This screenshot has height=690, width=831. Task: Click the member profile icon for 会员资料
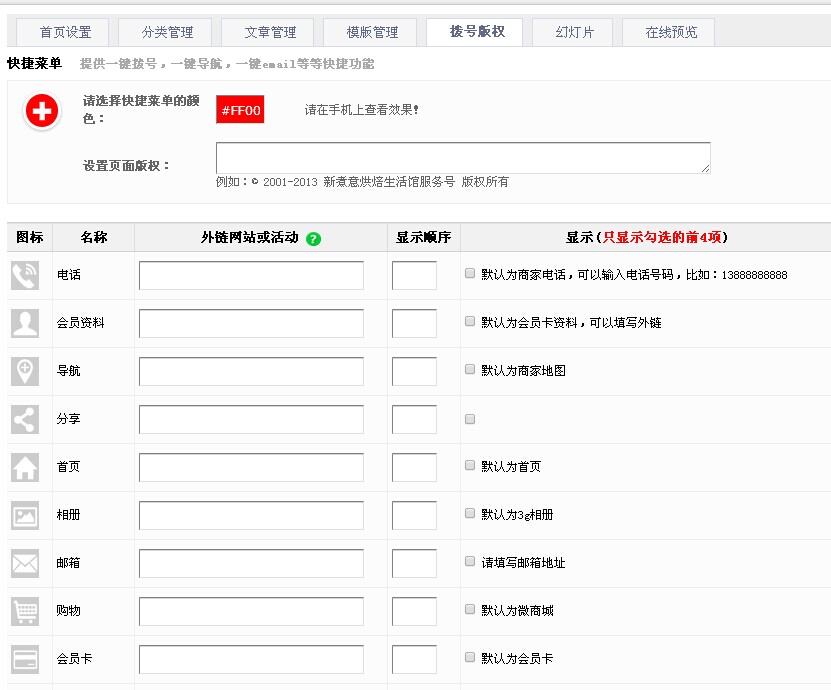click(x=25, y=323)
